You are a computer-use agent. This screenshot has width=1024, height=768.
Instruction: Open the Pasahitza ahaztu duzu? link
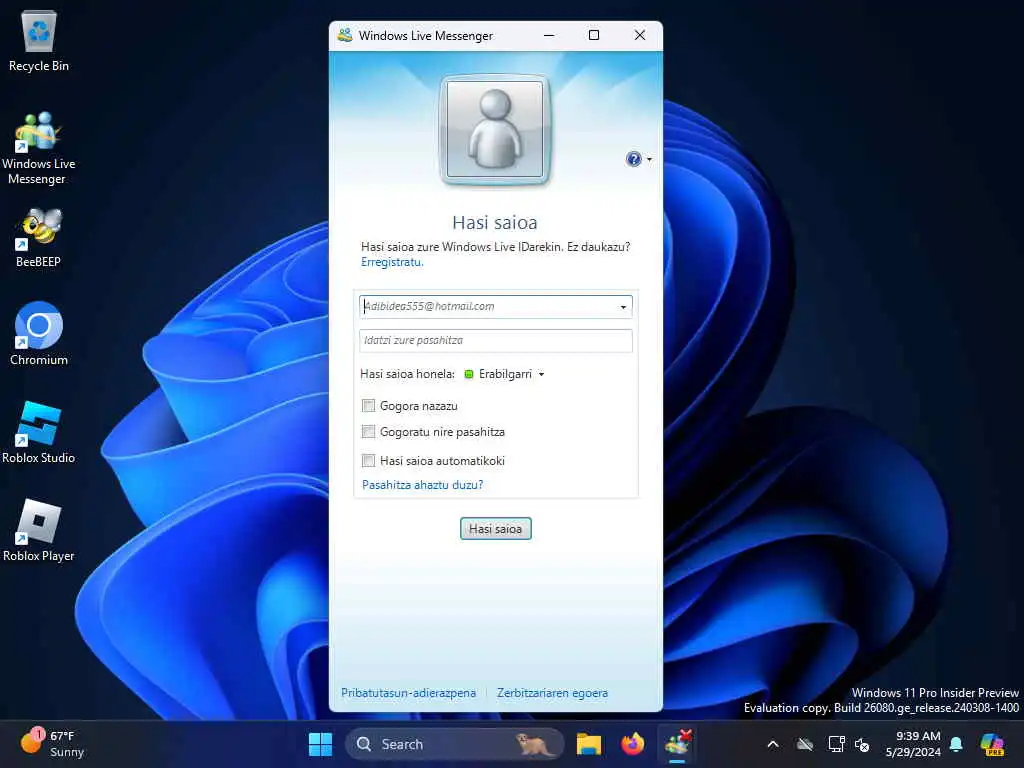pyautogui.click(x=423, y=485)
